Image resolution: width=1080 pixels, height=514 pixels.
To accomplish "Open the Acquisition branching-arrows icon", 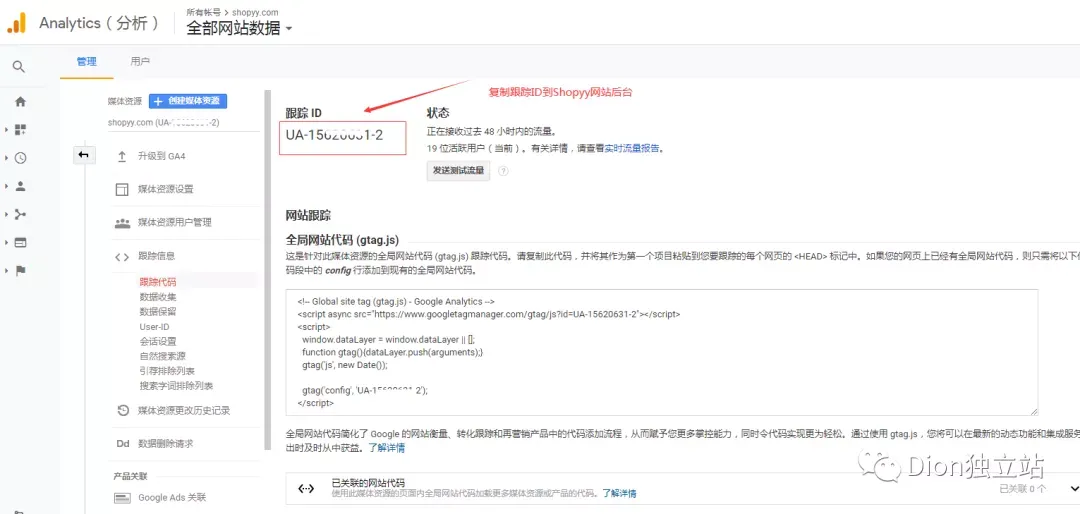I will coord(20,214).
